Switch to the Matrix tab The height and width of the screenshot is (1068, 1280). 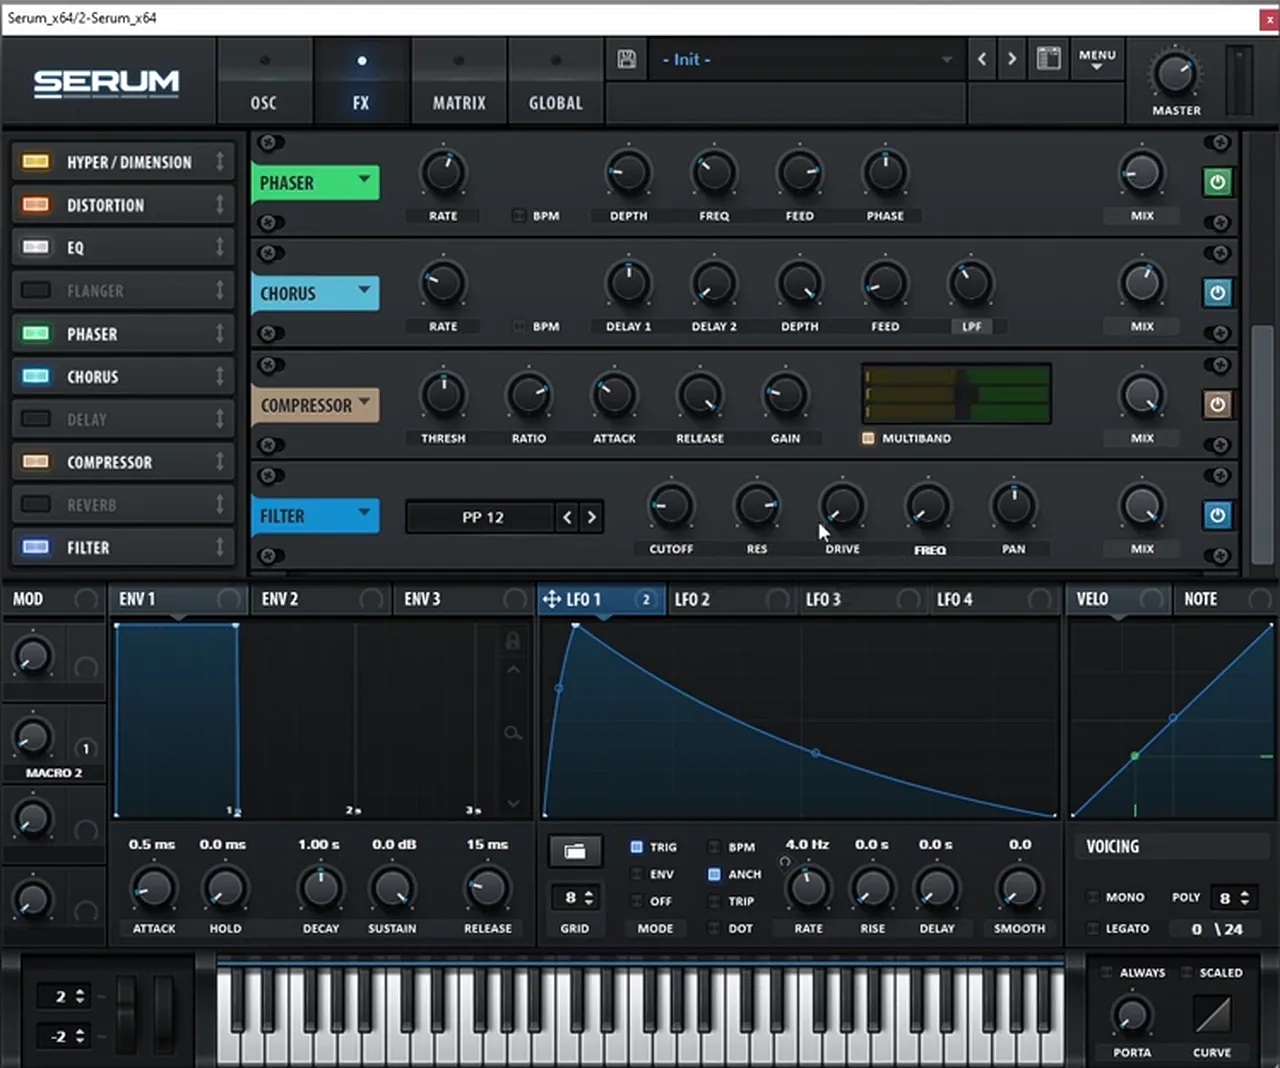459,81
